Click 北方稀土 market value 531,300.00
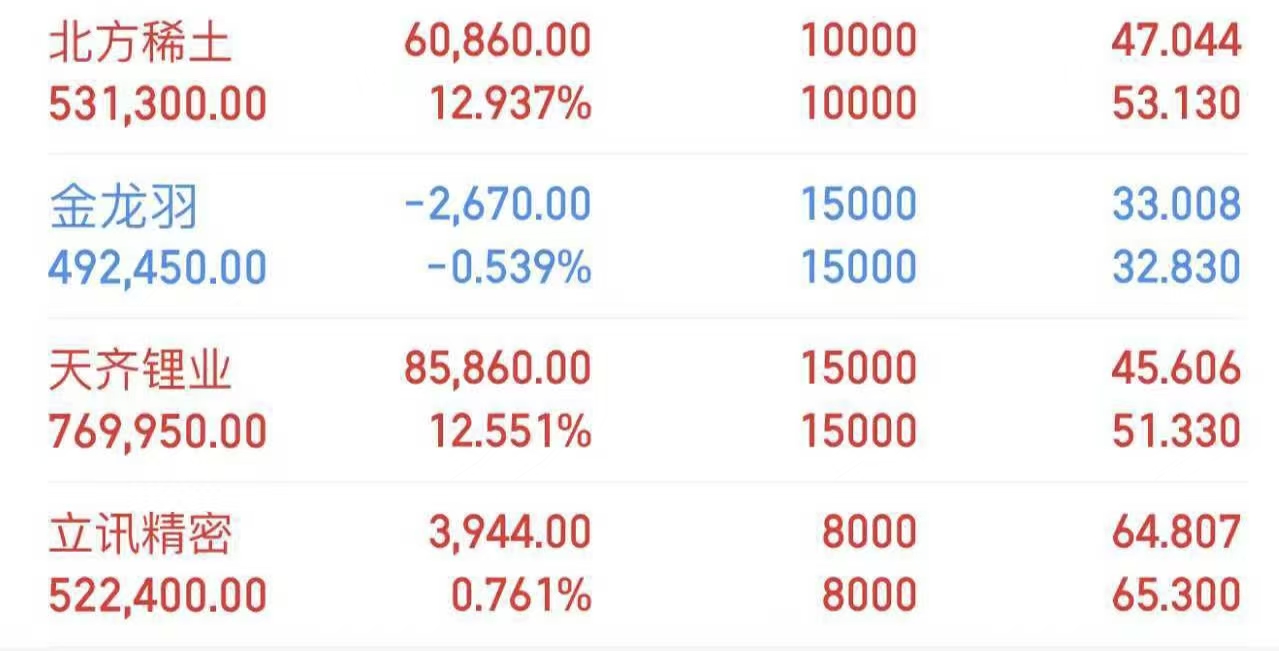 [x=158, y=104]
